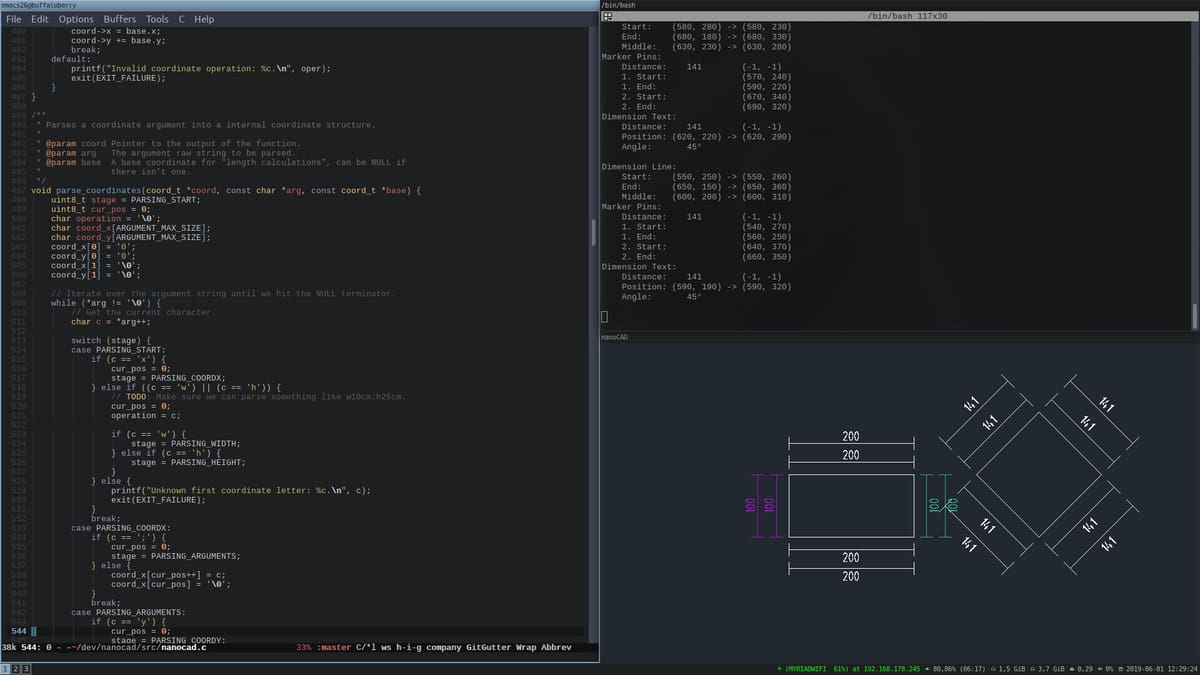Open the Help menu in Emacs
The width and height of the screenshot is (1200, 675).
(204, 19)
